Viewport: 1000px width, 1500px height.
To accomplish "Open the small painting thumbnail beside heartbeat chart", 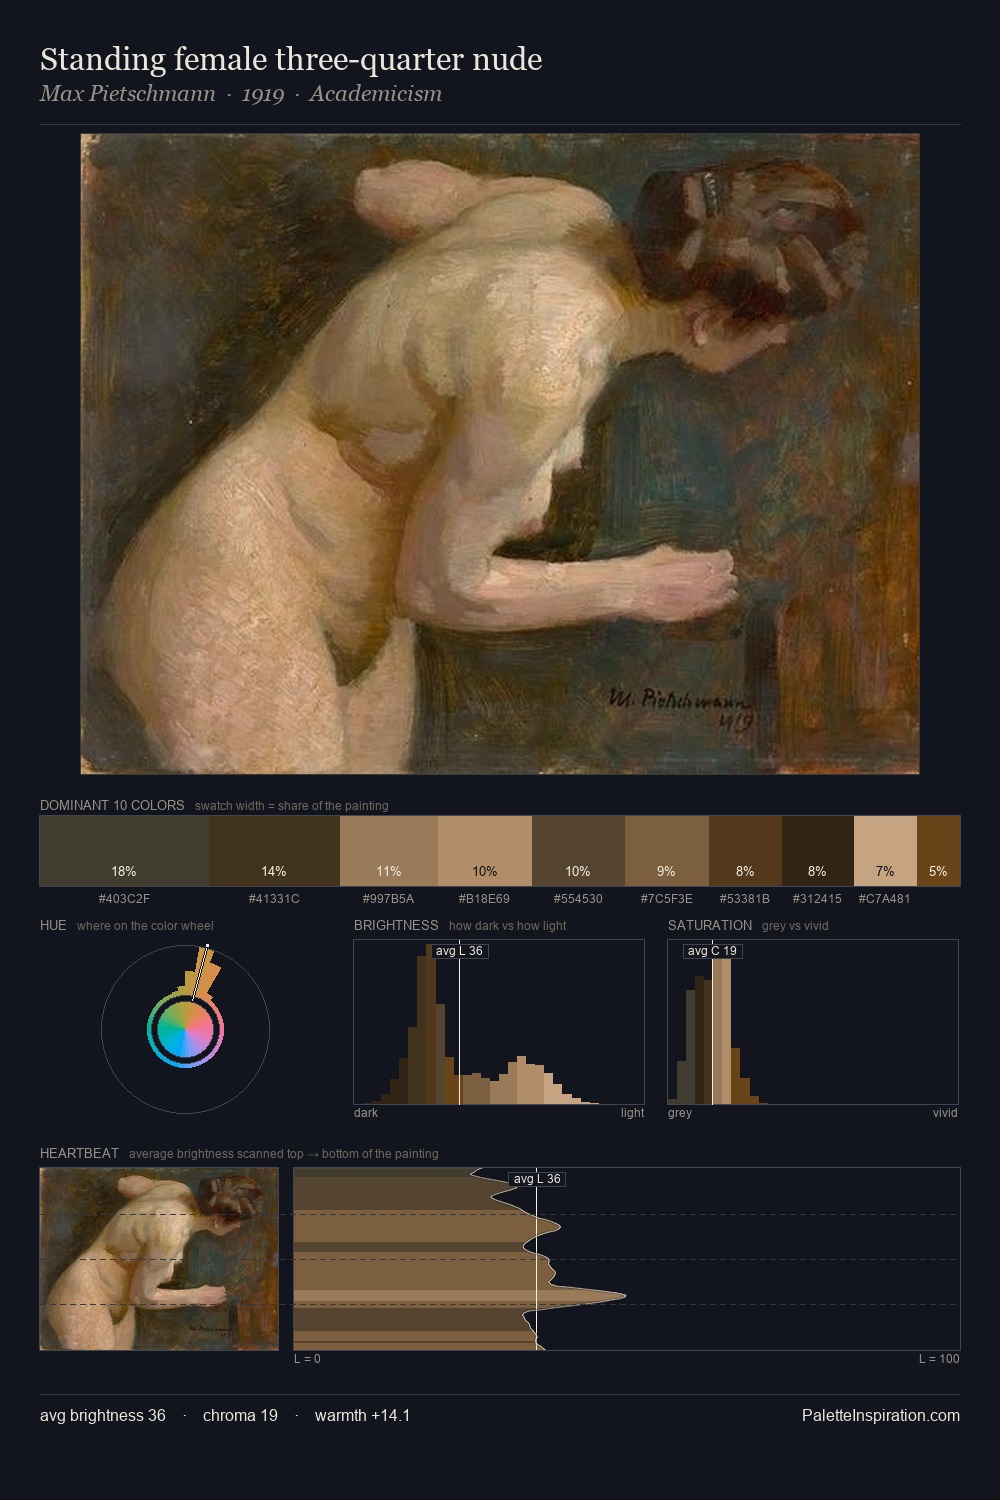I will [x=159, y=1259].
